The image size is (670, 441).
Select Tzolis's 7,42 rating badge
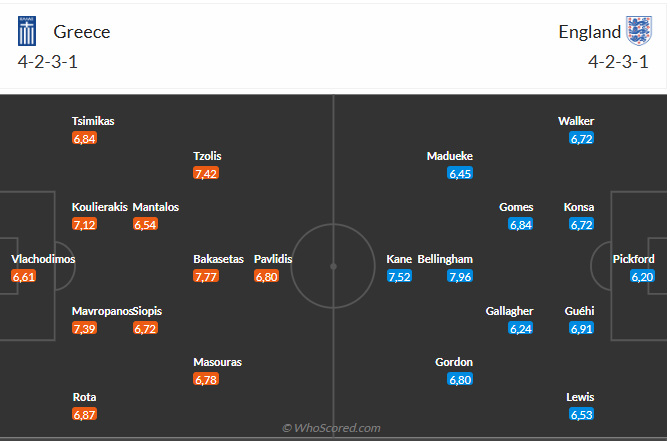[x=206, y=173]
